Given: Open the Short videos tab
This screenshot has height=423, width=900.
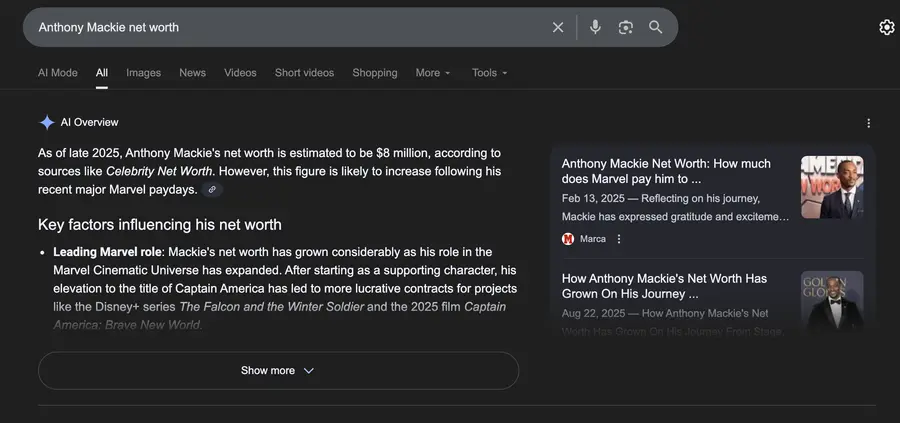Looking at the screenshot, I should point(304,73).
